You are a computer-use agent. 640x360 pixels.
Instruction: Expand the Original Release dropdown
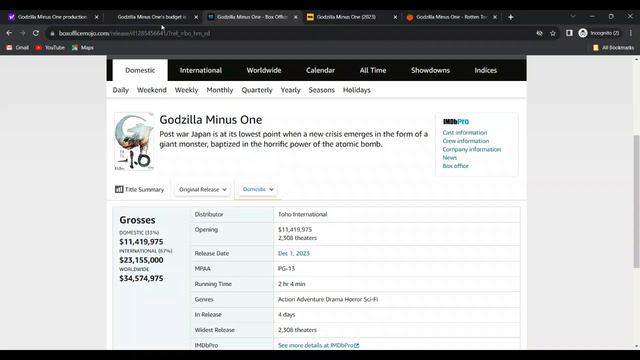point(203,189)
